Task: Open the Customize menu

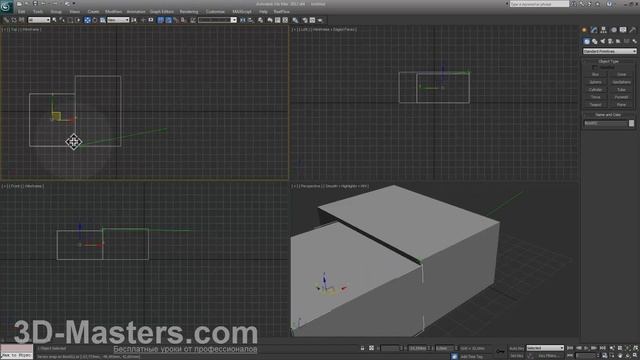Action: [215, 11]
